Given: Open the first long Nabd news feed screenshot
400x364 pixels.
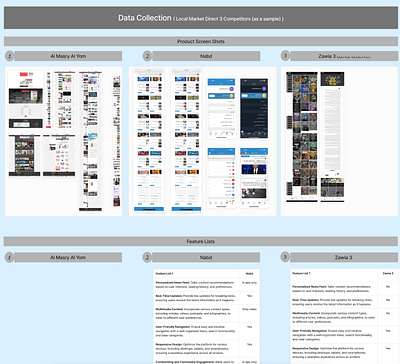Looking at the screenshot, I should pyautogui.click(x=149, y=141).
